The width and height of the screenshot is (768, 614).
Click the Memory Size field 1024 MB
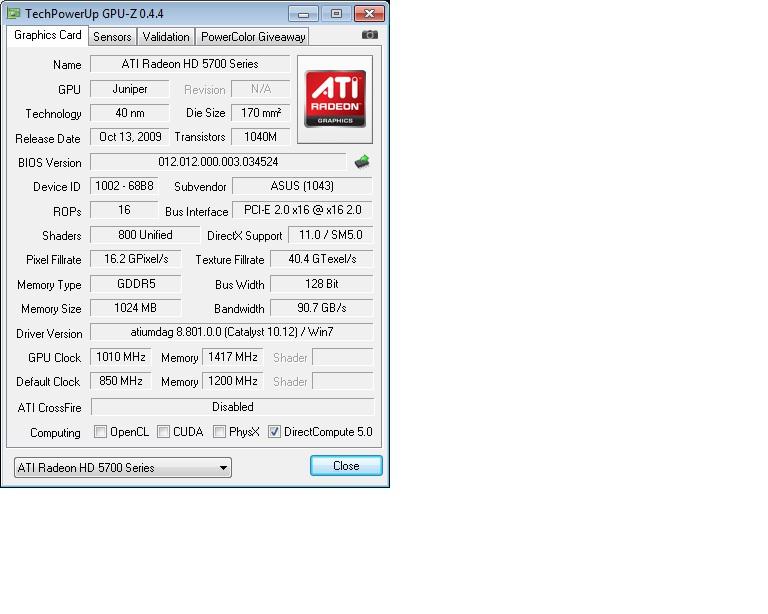click(136, 307)
